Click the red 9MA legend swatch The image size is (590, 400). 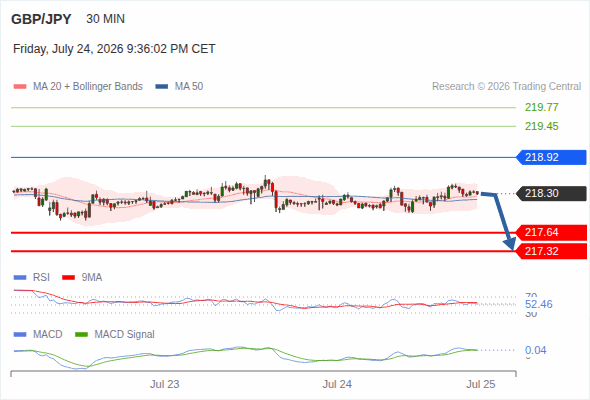[68, 278]
